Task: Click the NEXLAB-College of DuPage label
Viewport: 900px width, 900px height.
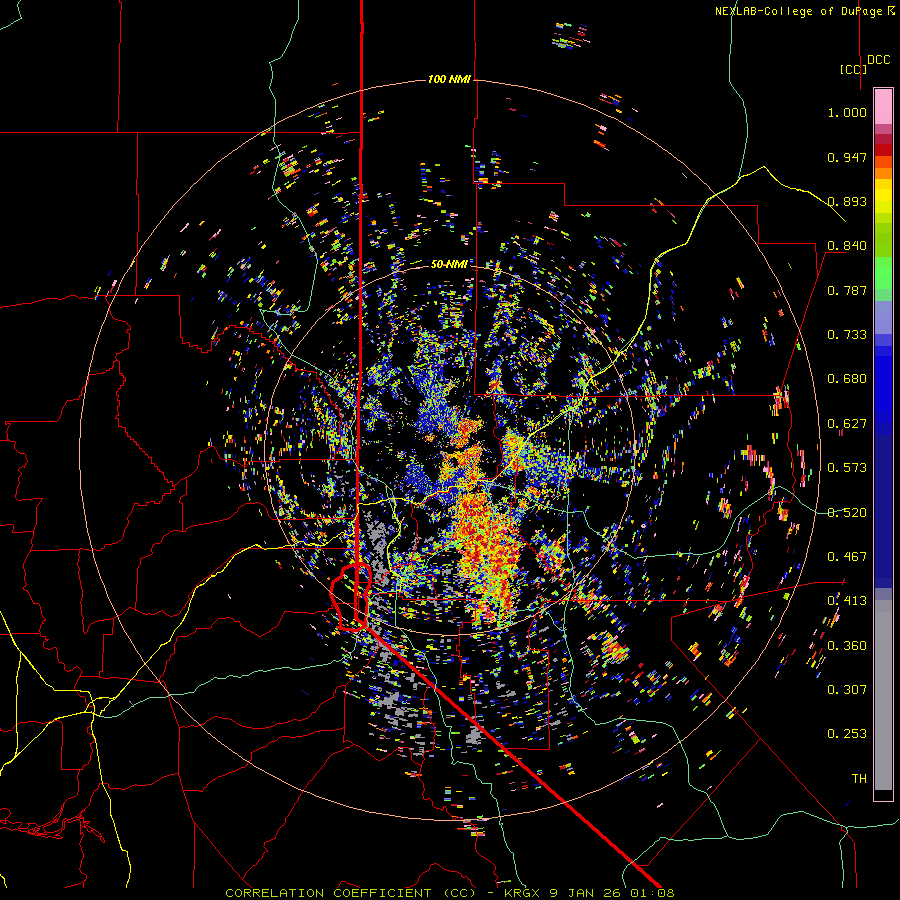Action: (x=805, y=11)
